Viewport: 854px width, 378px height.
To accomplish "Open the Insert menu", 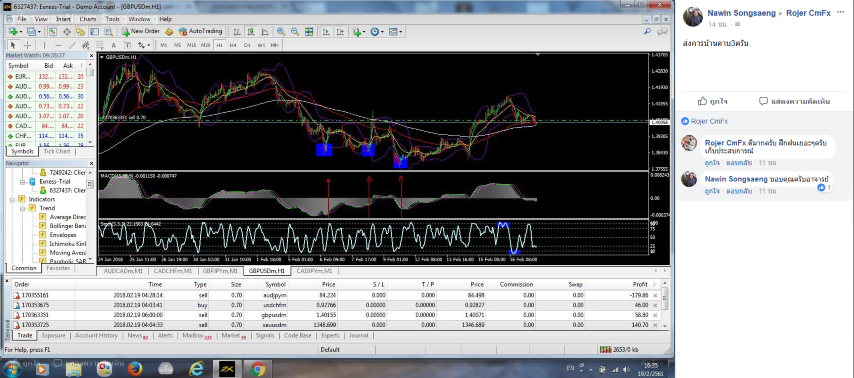I will [x=63, y=19].
